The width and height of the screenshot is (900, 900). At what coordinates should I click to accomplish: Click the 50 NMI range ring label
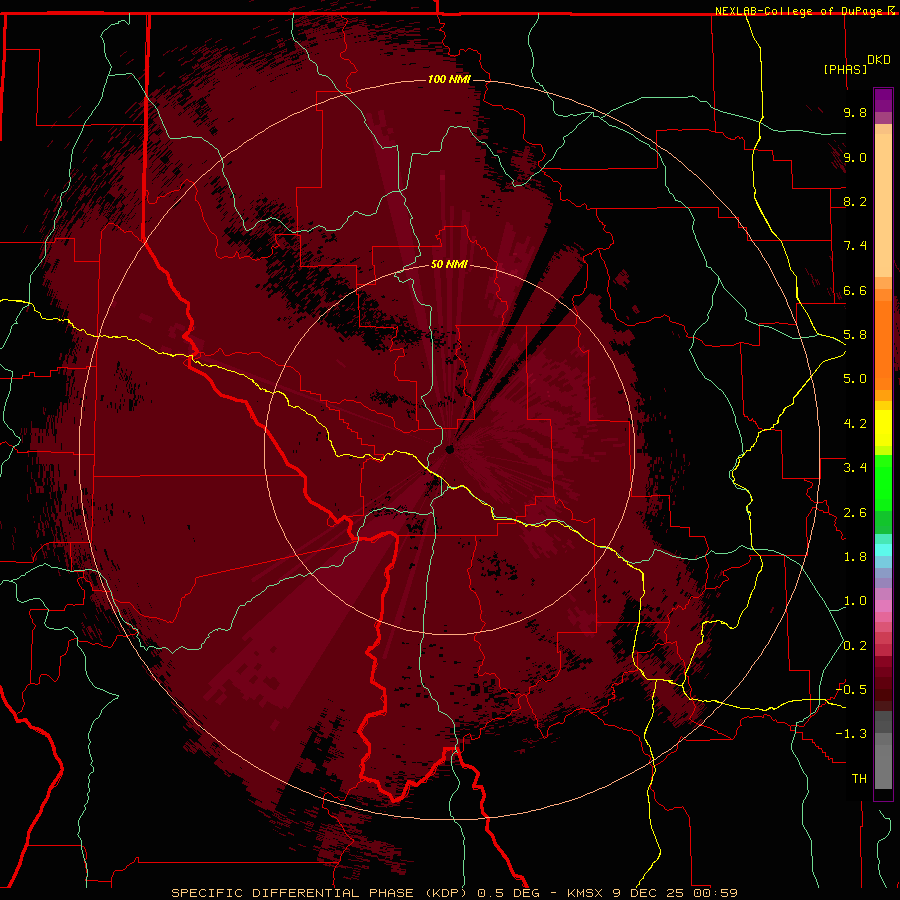coord(449,264)
